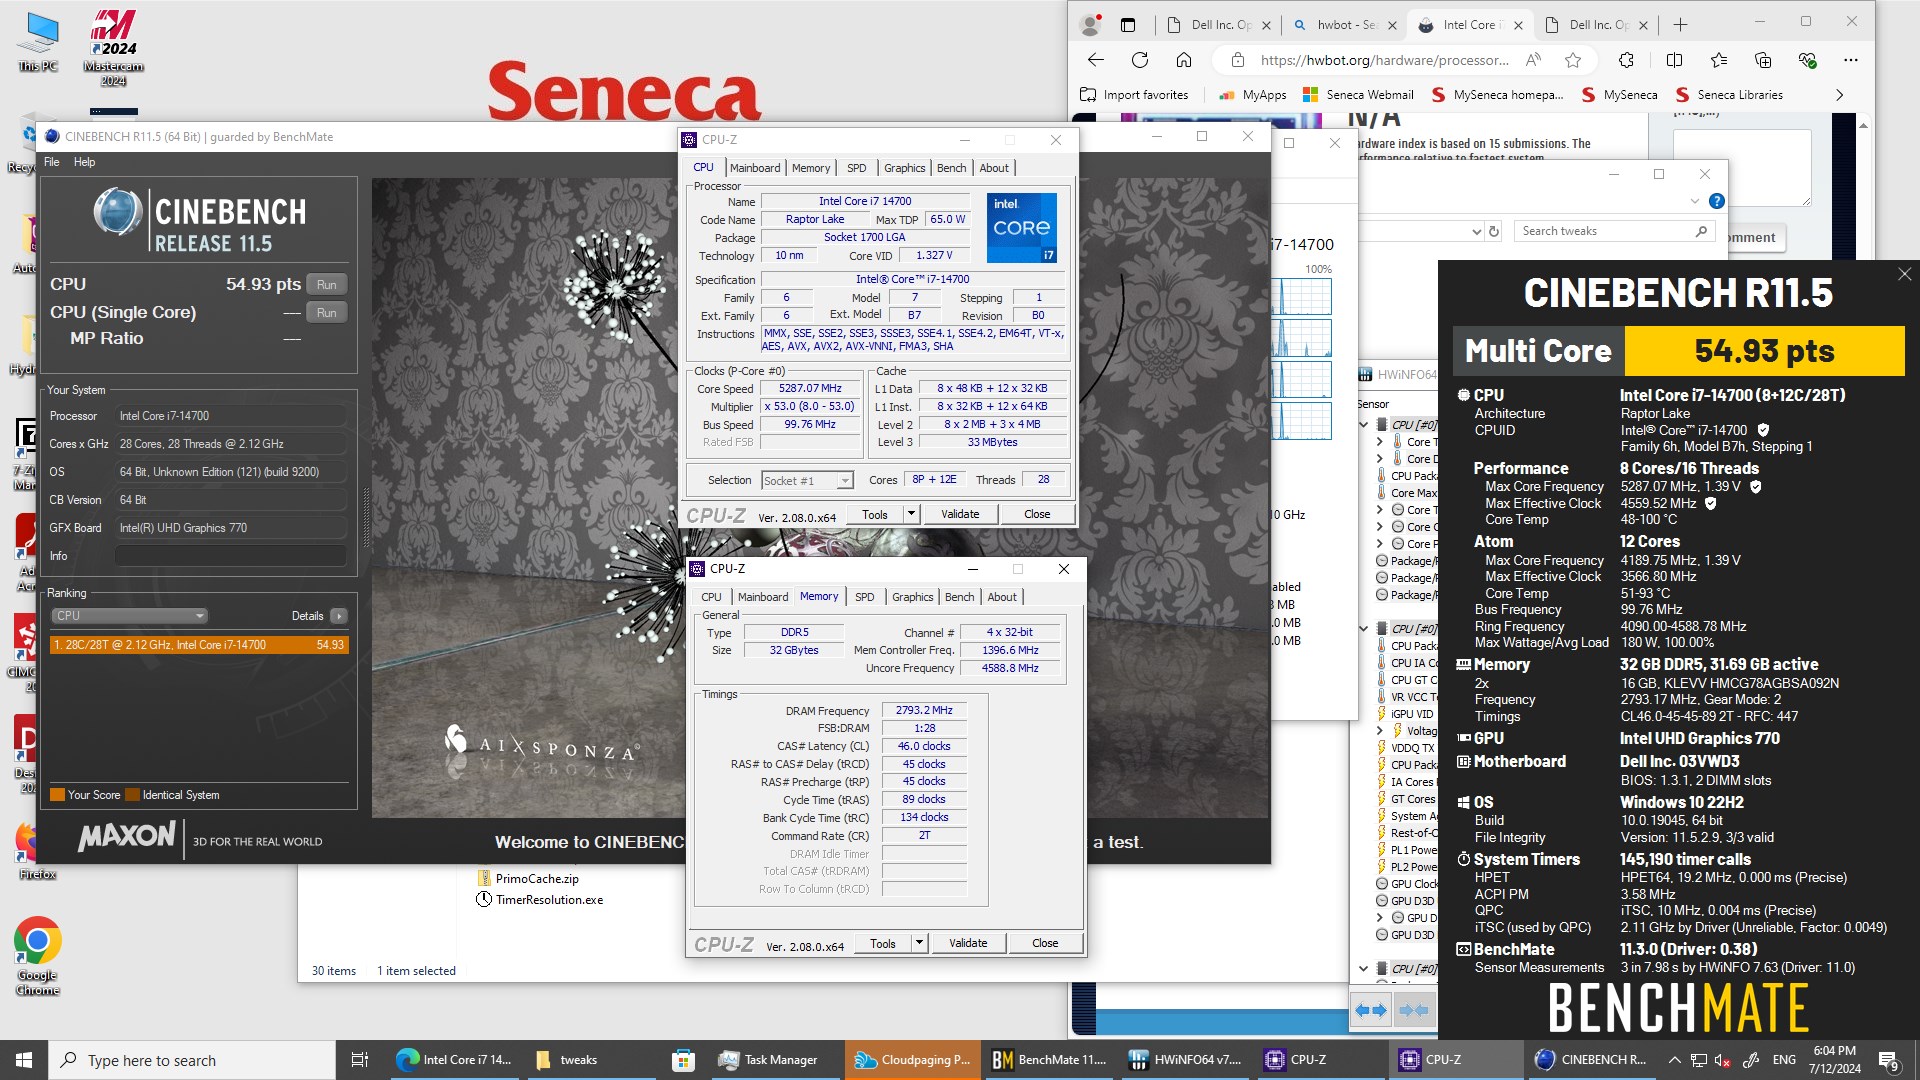
Task: Open Cinebench File menu
Action: click(x=51, y=162)
